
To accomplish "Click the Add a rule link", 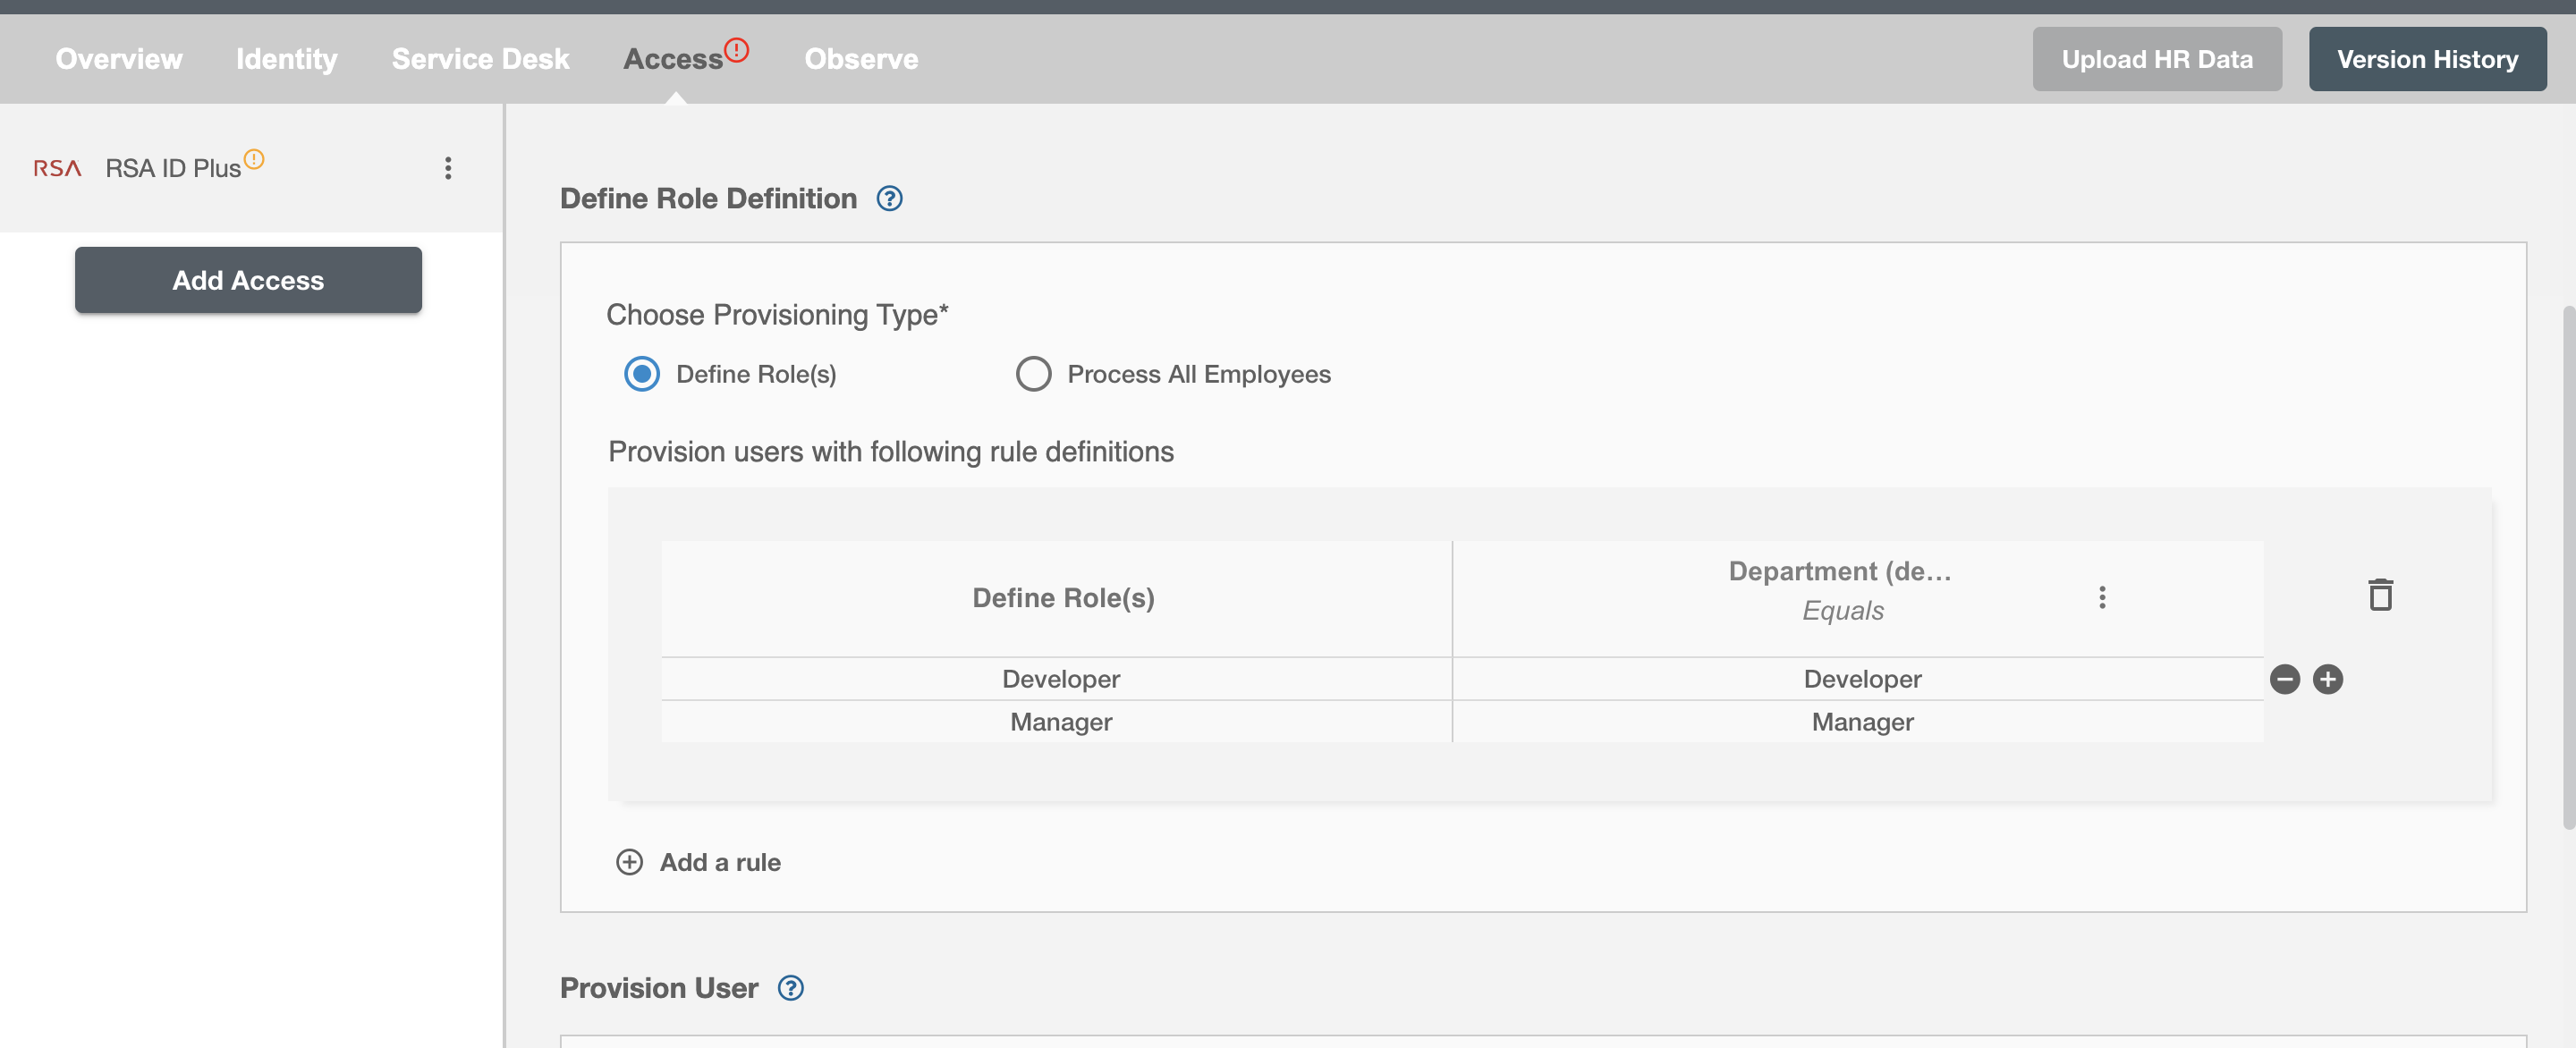I will (720, 862).
